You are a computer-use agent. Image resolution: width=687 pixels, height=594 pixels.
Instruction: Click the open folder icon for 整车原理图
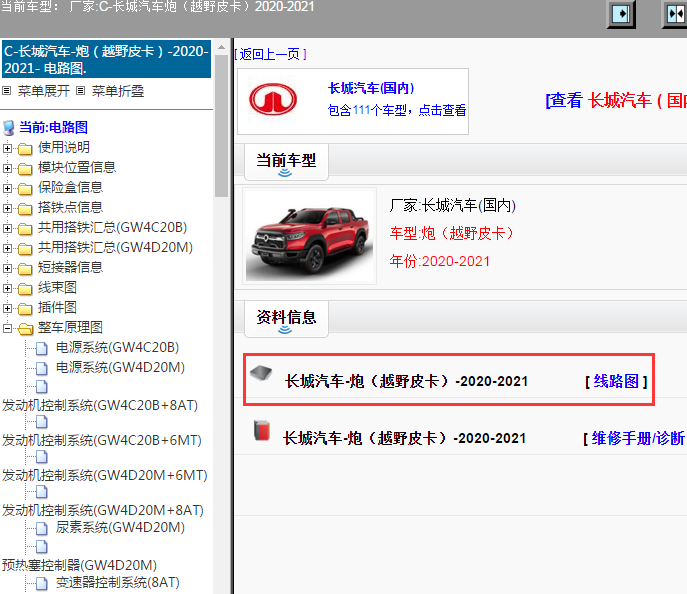[x=25, y=329]
